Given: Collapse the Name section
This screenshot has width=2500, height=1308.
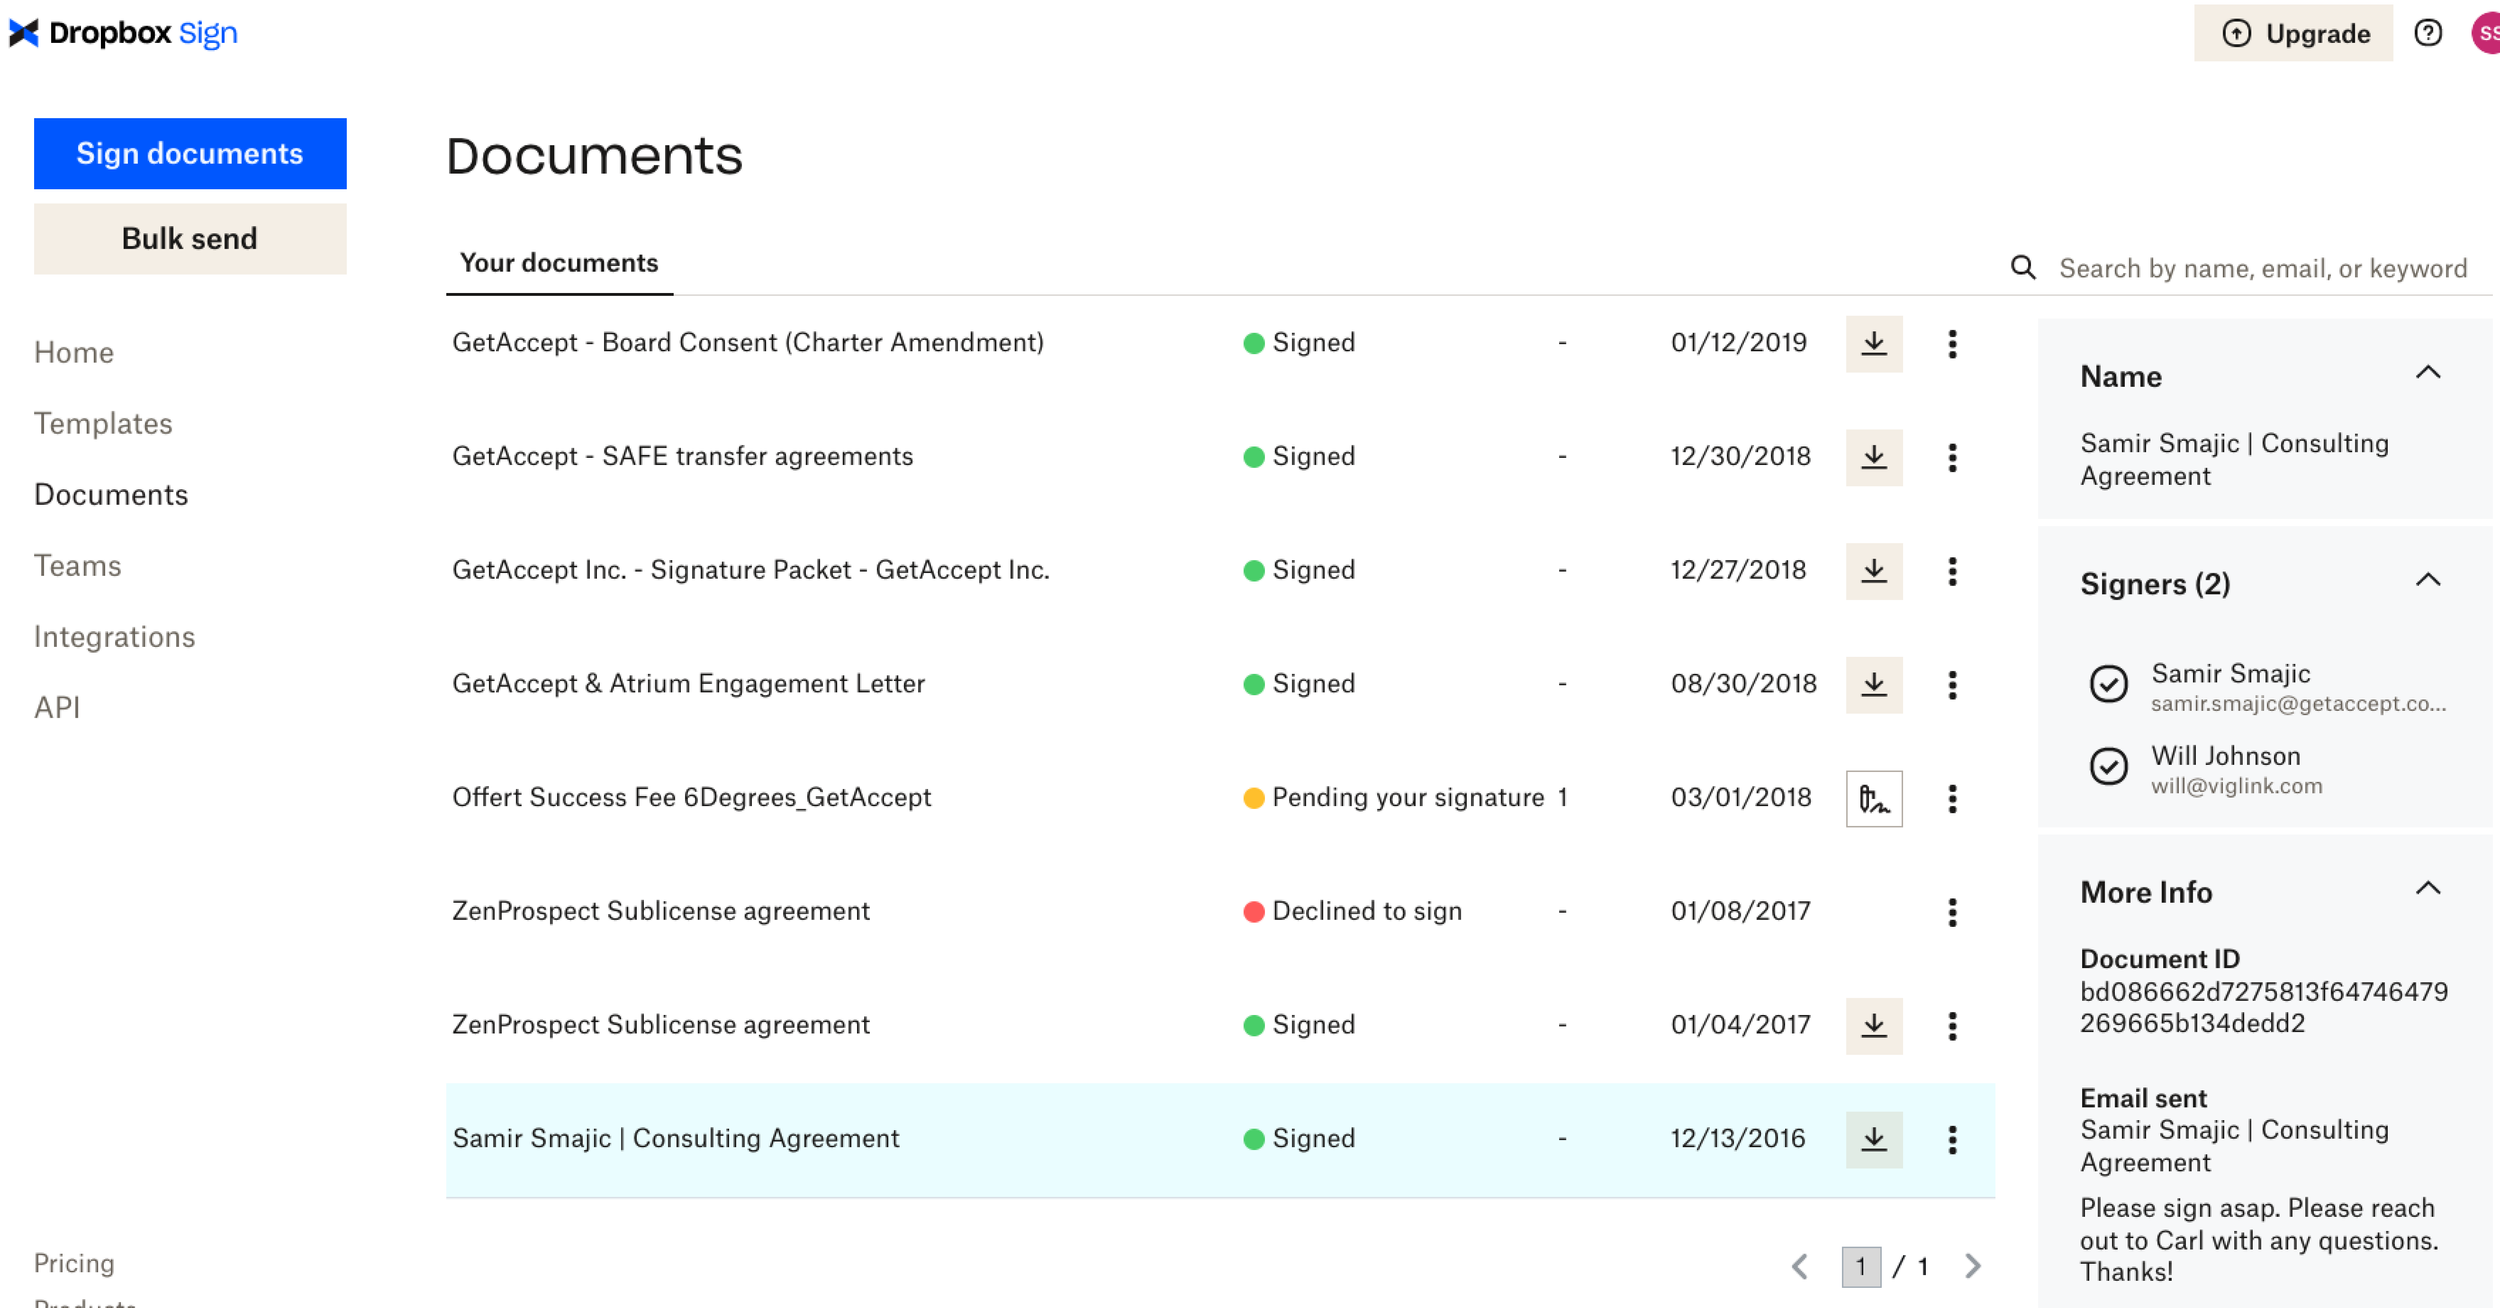Looking at the screenshot, I should [x=2428, y=373].
